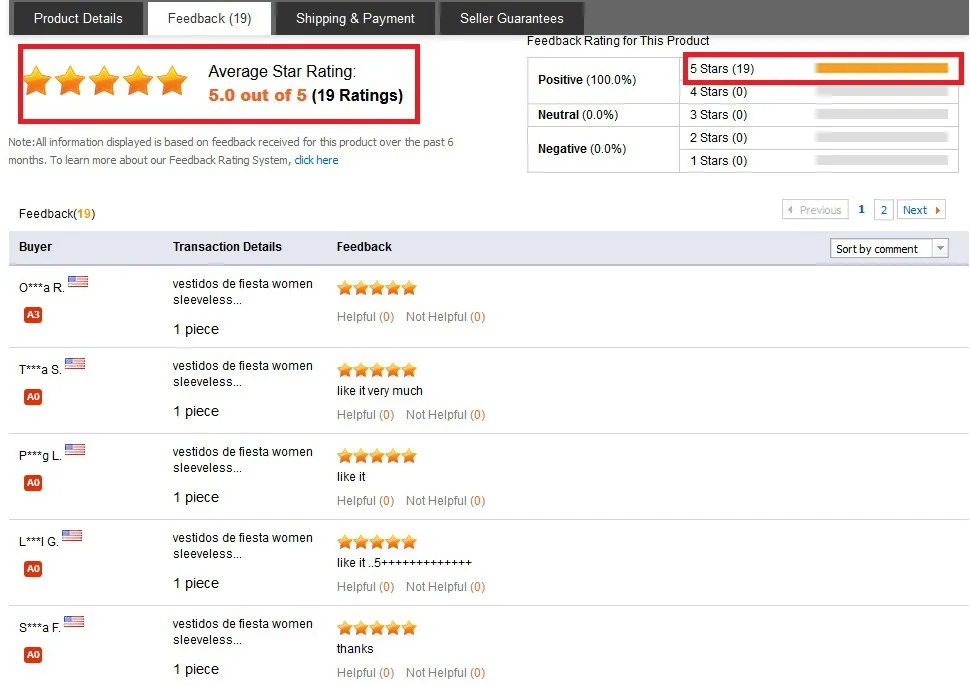The height and width of the screenshot is (686, 970).
Task: Click buyer name O***a R.
Action: click(41, 288)
